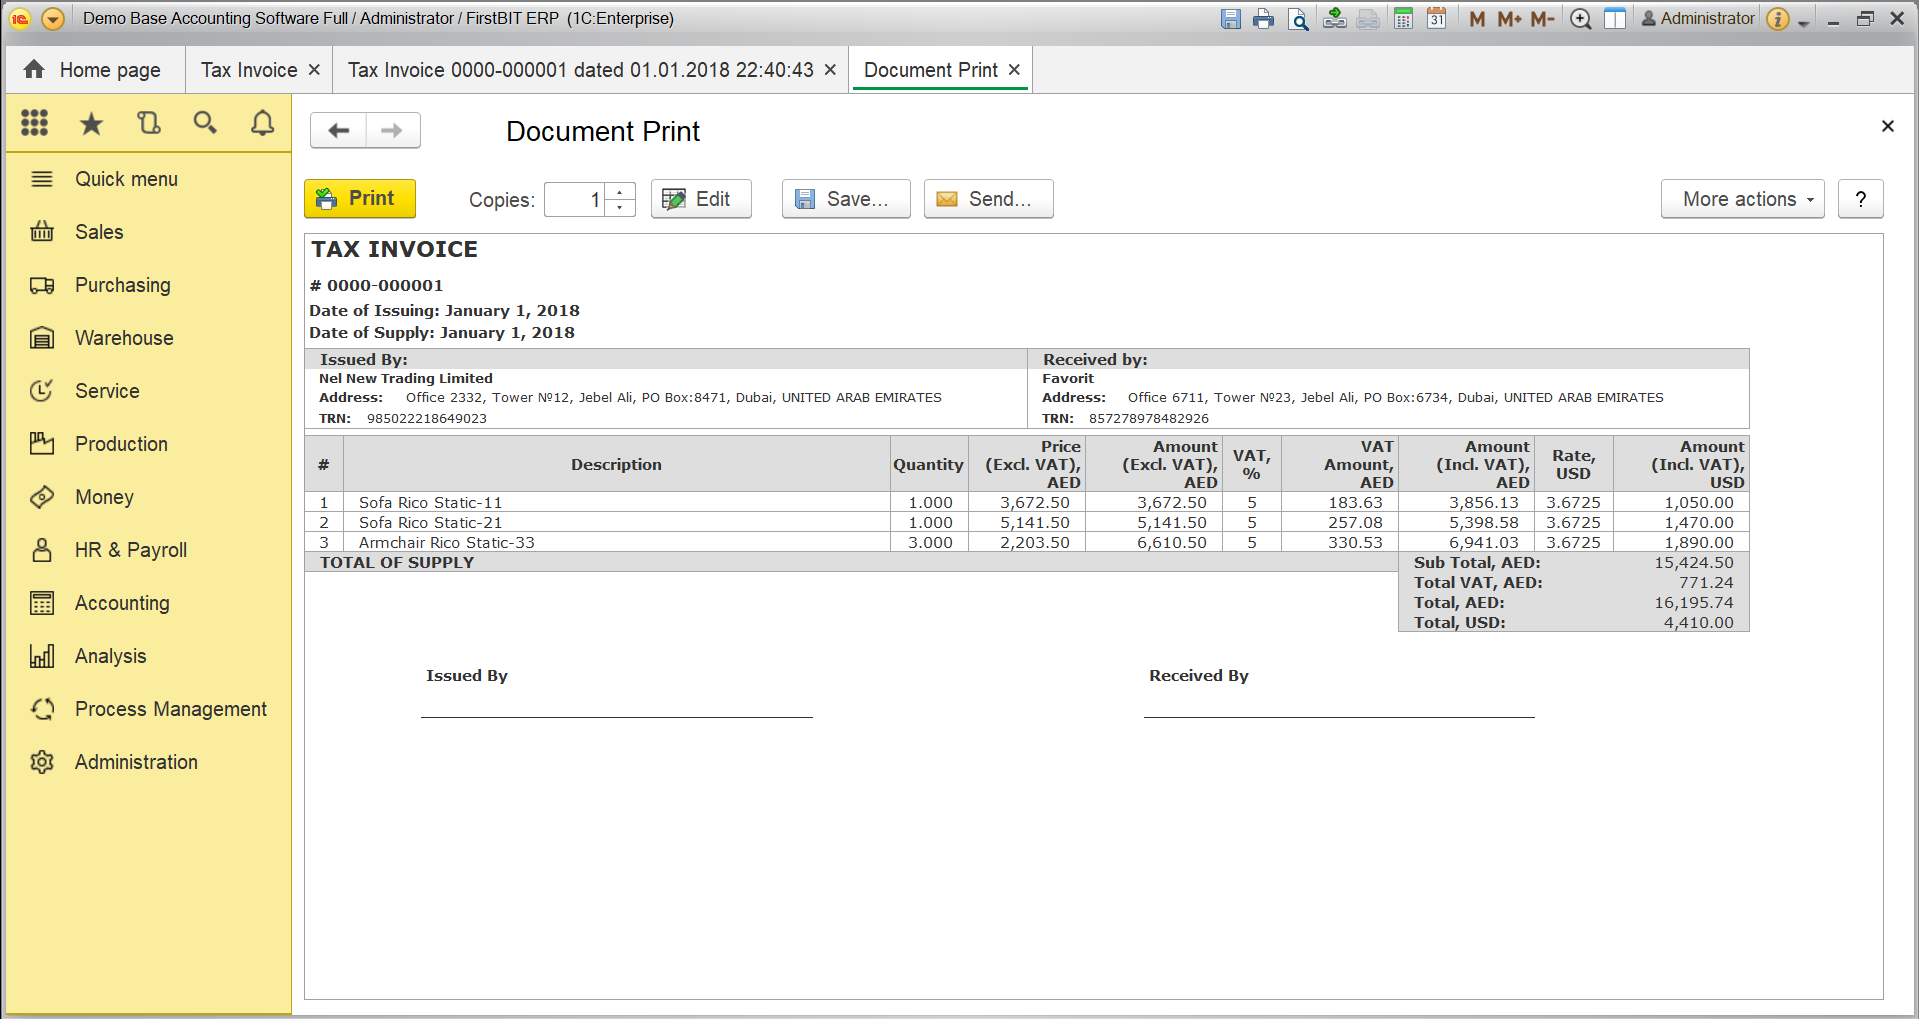The image size is (1919, 1019).
Task: Open the More actions dropdown
Action: pyautogui.click(x=1742, y=198)
